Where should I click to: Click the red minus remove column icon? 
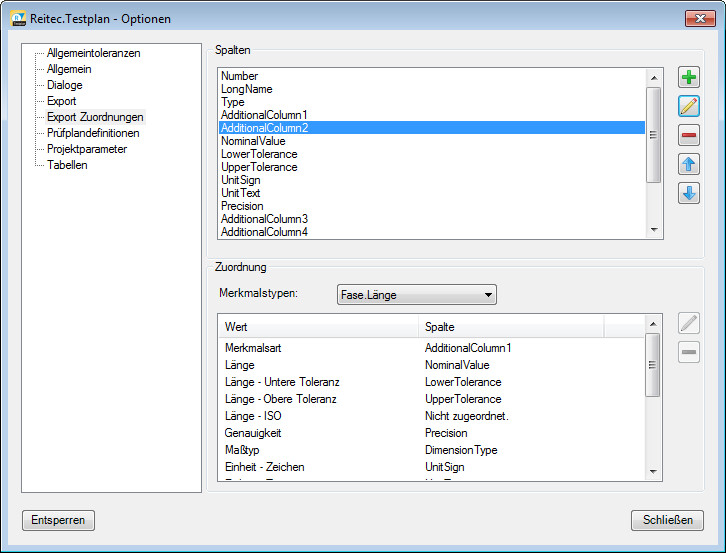689,136
